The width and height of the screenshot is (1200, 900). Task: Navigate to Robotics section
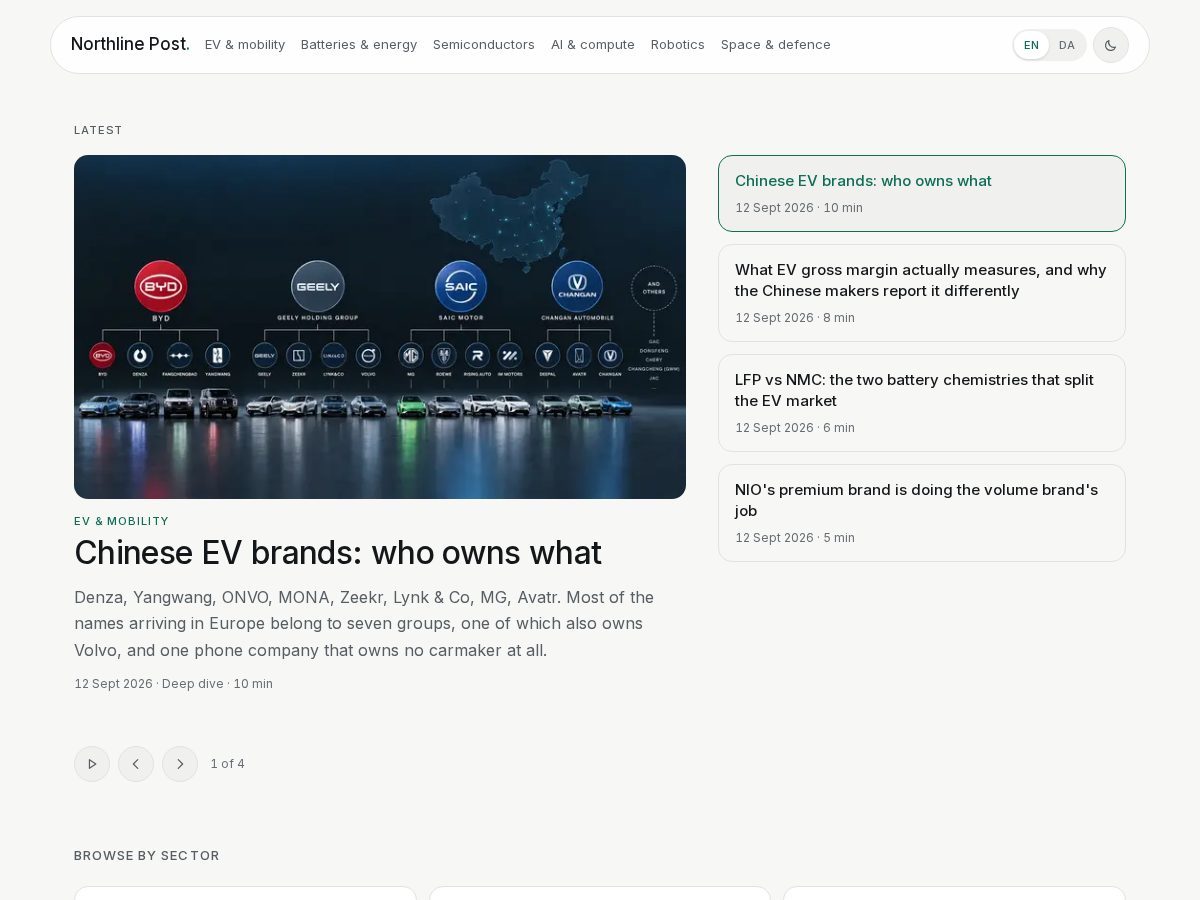pyautogui.click(x=678, y=45)
